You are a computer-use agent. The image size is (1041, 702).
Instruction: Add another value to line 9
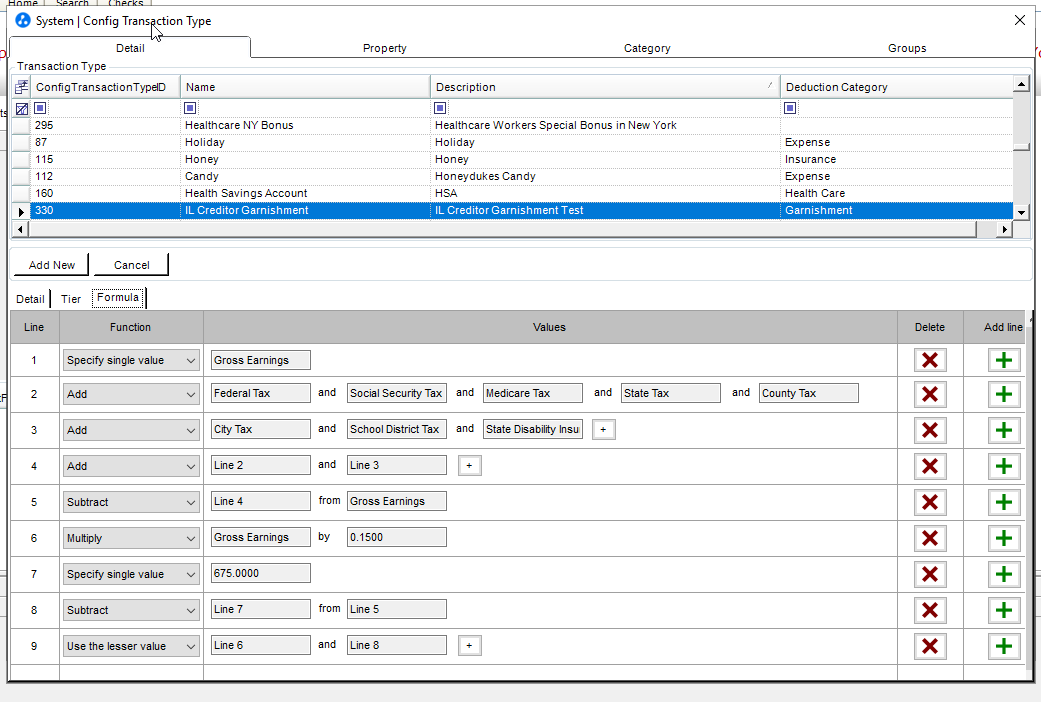[x=469, y=646]
